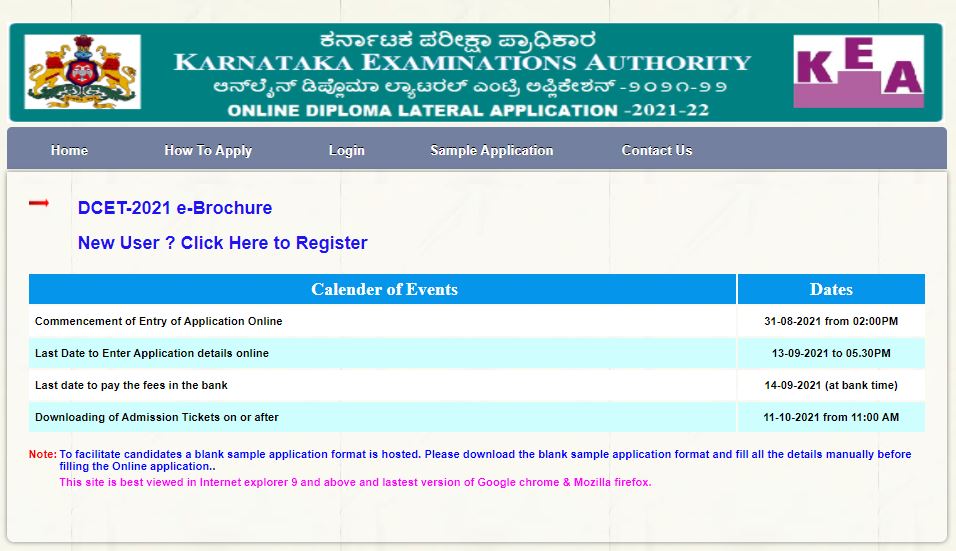The width and height of the screenshot is (956, 551).
Task: Click the 13-09-2021 to 05.30PM date cell
Action: tap(831, 353)
